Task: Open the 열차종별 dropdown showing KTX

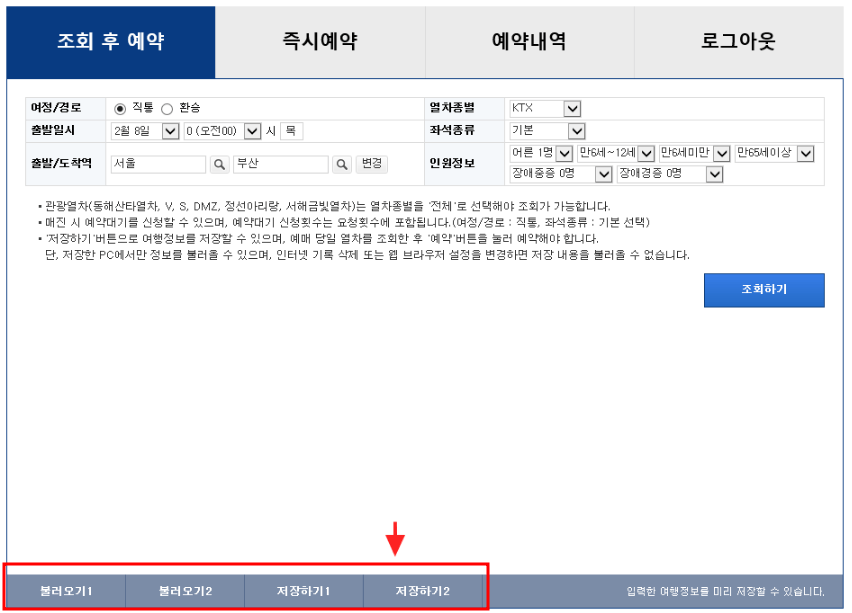Action: (x=571, y=110)
